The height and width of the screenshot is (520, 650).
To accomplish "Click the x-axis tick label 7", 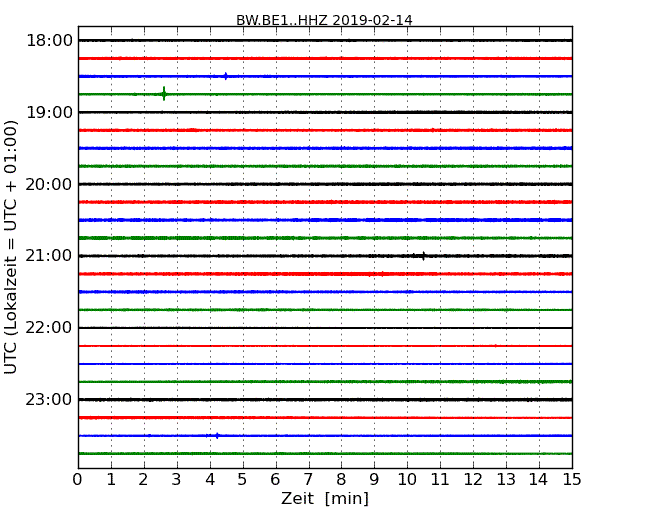I will 308,479.
